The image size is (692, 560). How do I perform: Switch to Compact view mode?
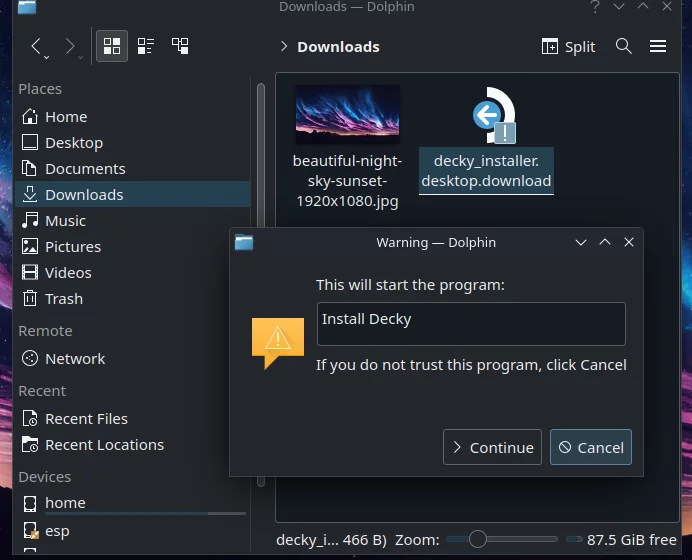[x=146, y=46]
